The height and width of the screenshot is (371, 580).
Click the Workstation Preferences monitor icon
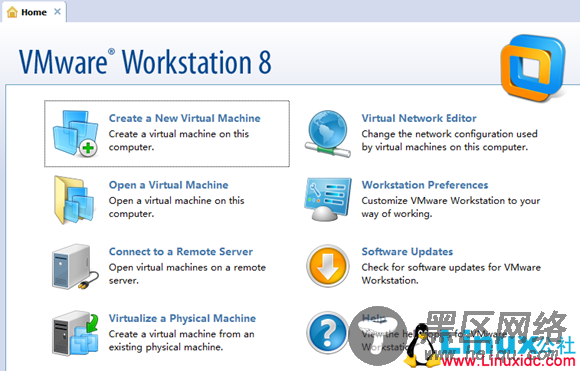coord(328,199)
